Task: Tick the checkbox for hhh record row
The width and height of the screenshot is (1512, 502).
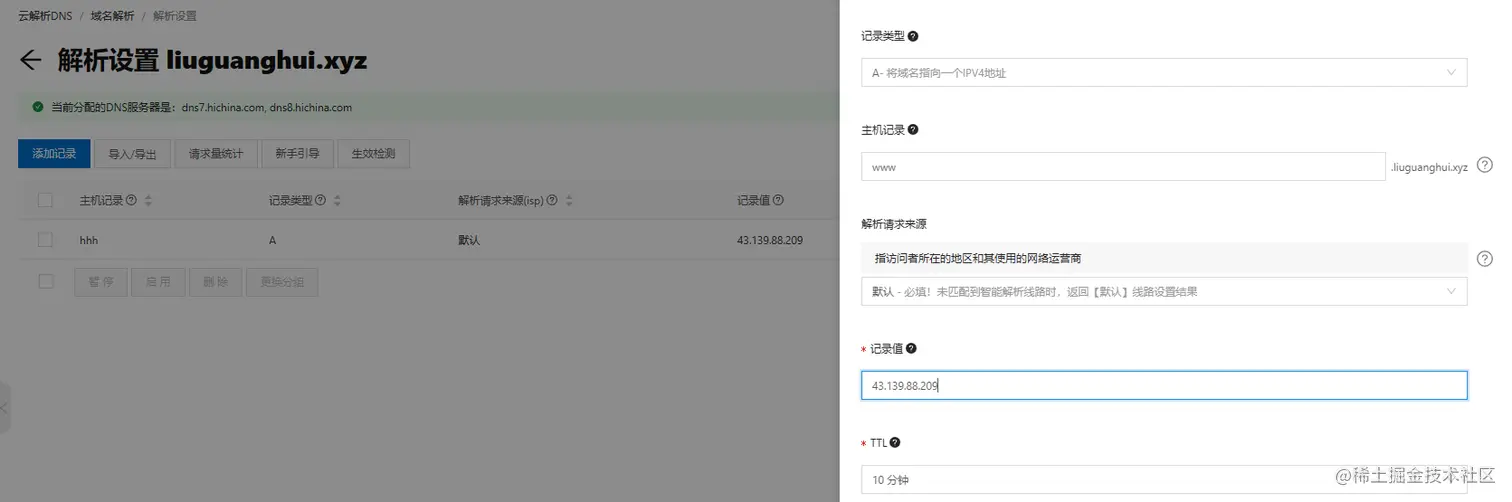Action: [45, 240]
